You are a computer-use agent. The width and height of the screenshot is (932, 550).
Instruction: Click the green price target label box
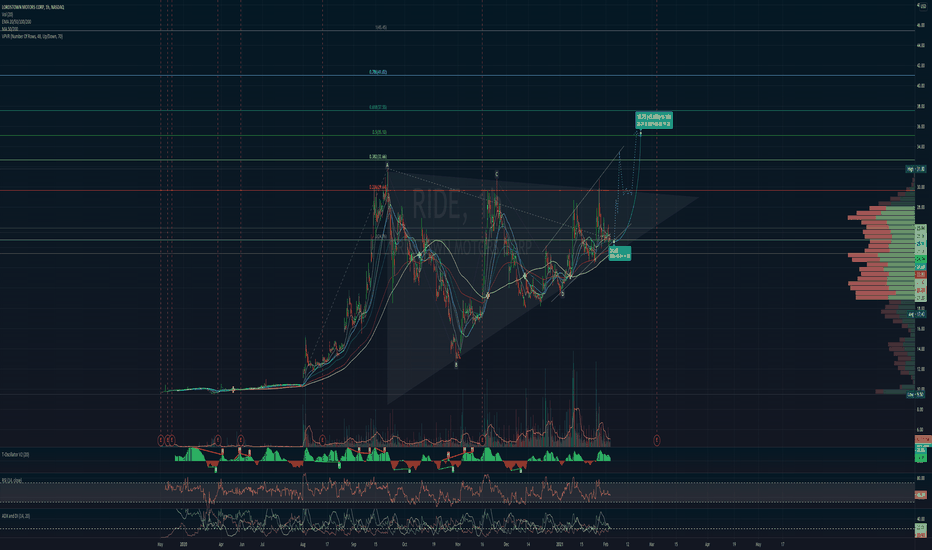point(654,120)
